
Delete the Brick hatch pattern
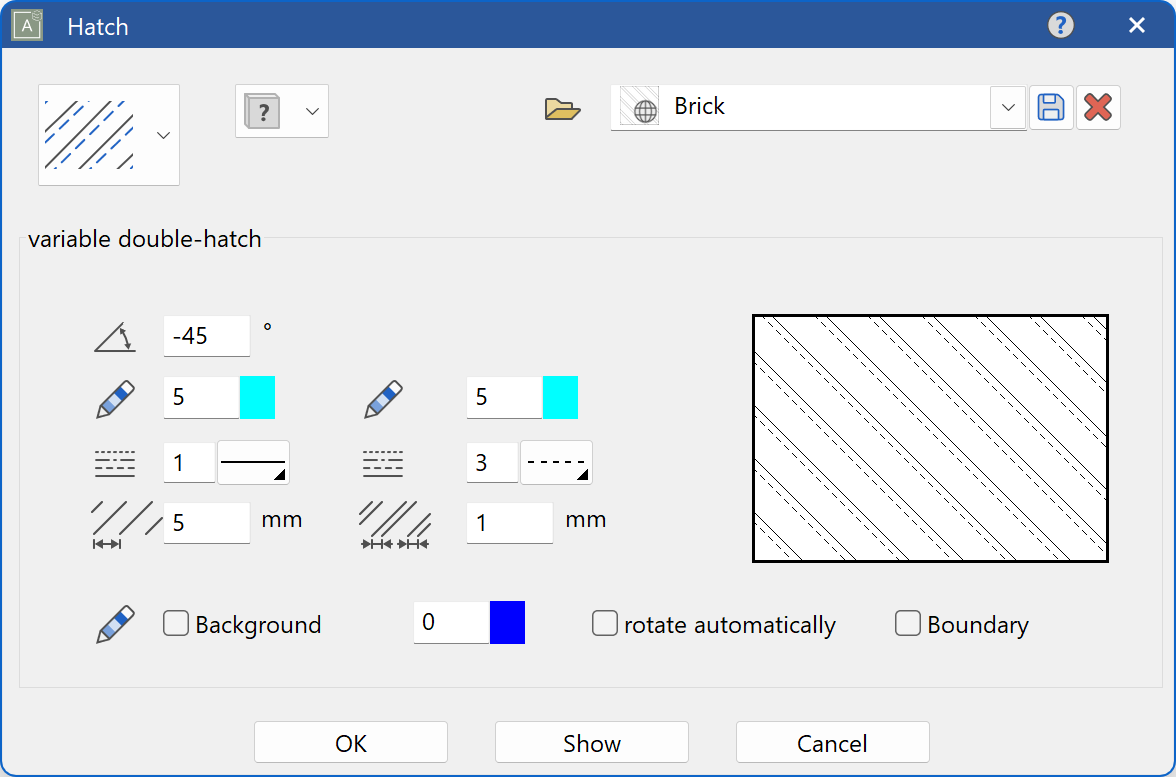click(x=1098, y=107)
